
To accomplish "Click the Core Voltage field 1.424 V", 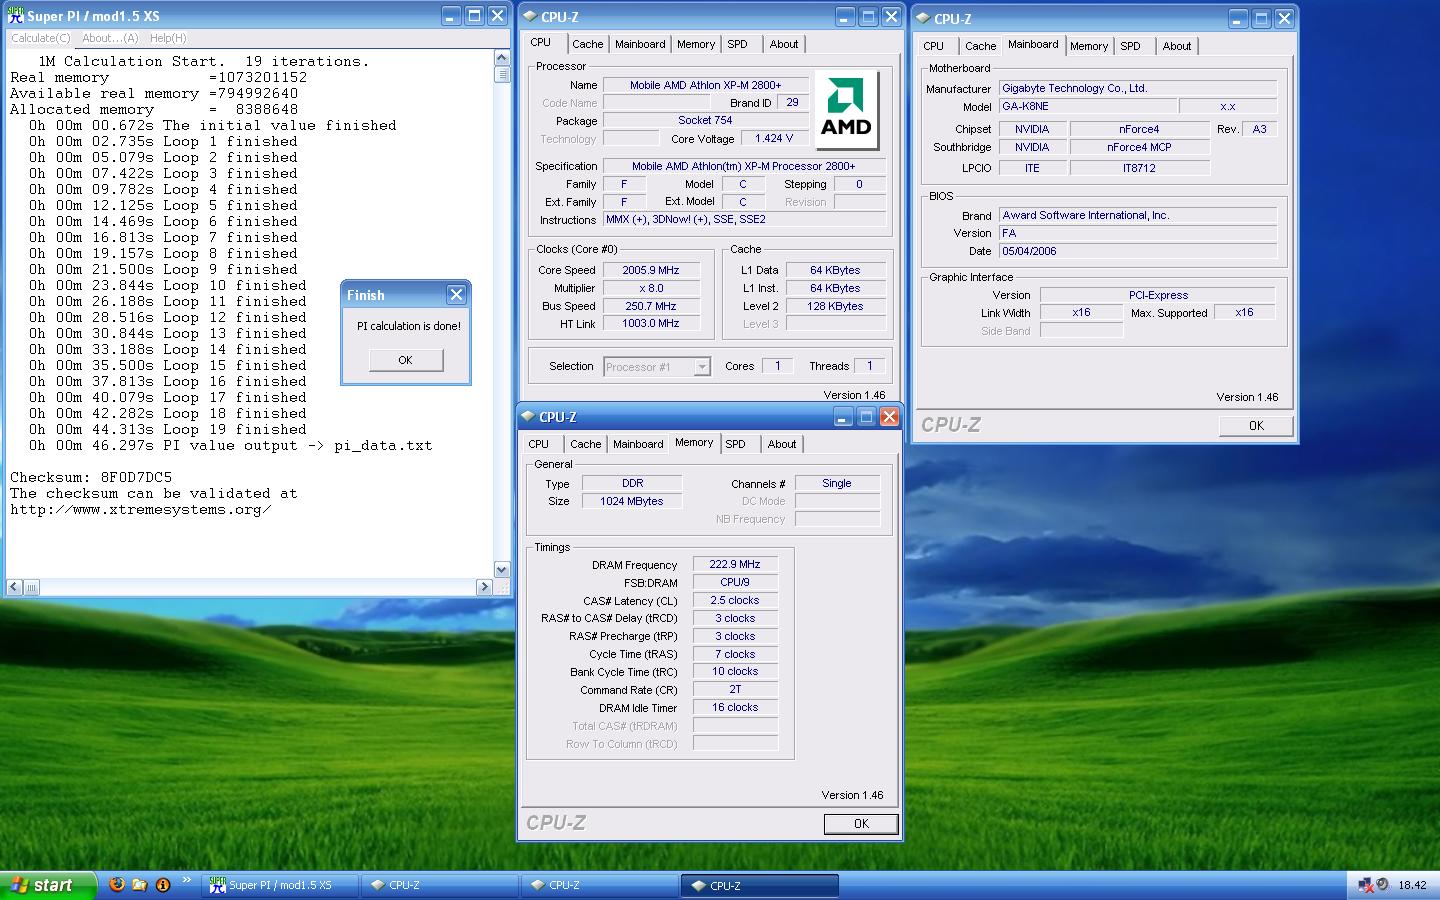I will point(774,139).
